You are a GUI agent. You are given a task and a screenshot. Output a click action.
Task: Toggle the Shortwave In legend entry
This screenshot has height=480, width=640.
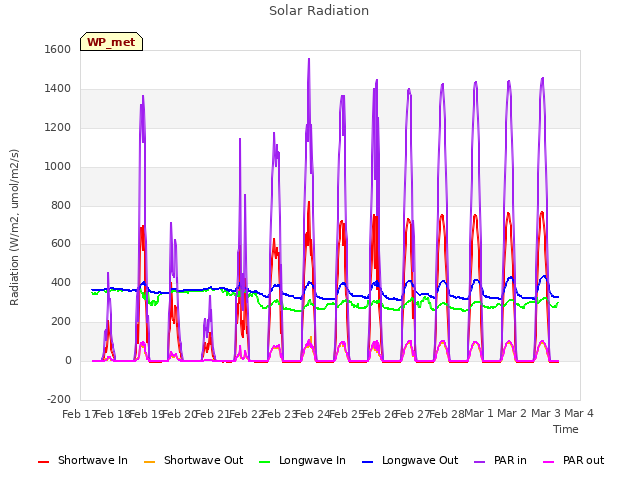(83, 460)
